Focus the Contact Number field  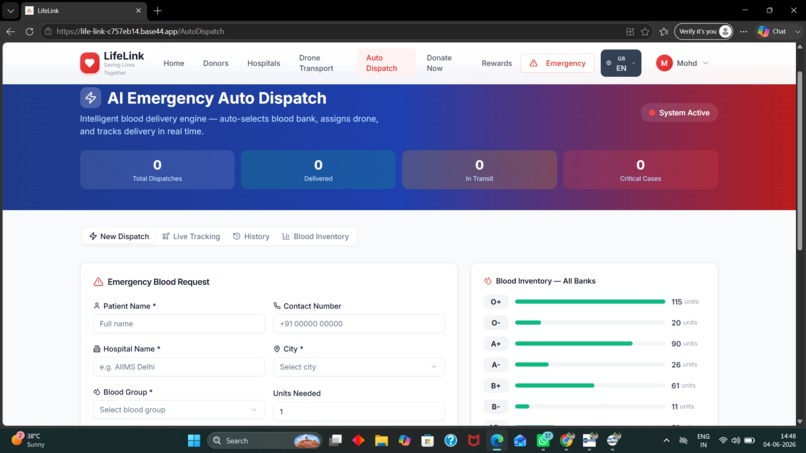pyautogui.click(x=359, y=323)
